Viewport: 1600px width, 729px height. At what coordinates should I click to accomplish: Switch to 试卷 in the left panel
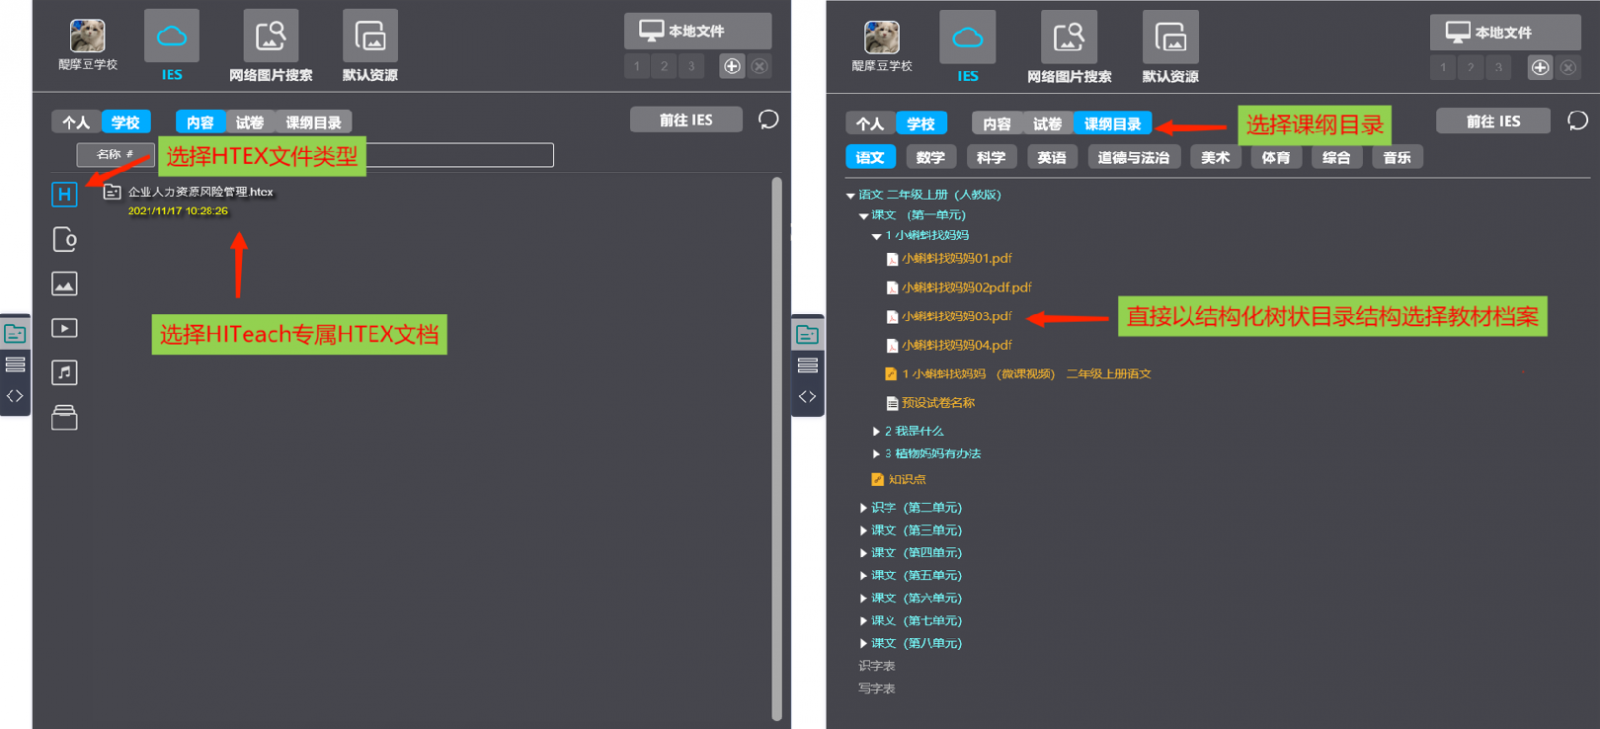tap(249, 122)
